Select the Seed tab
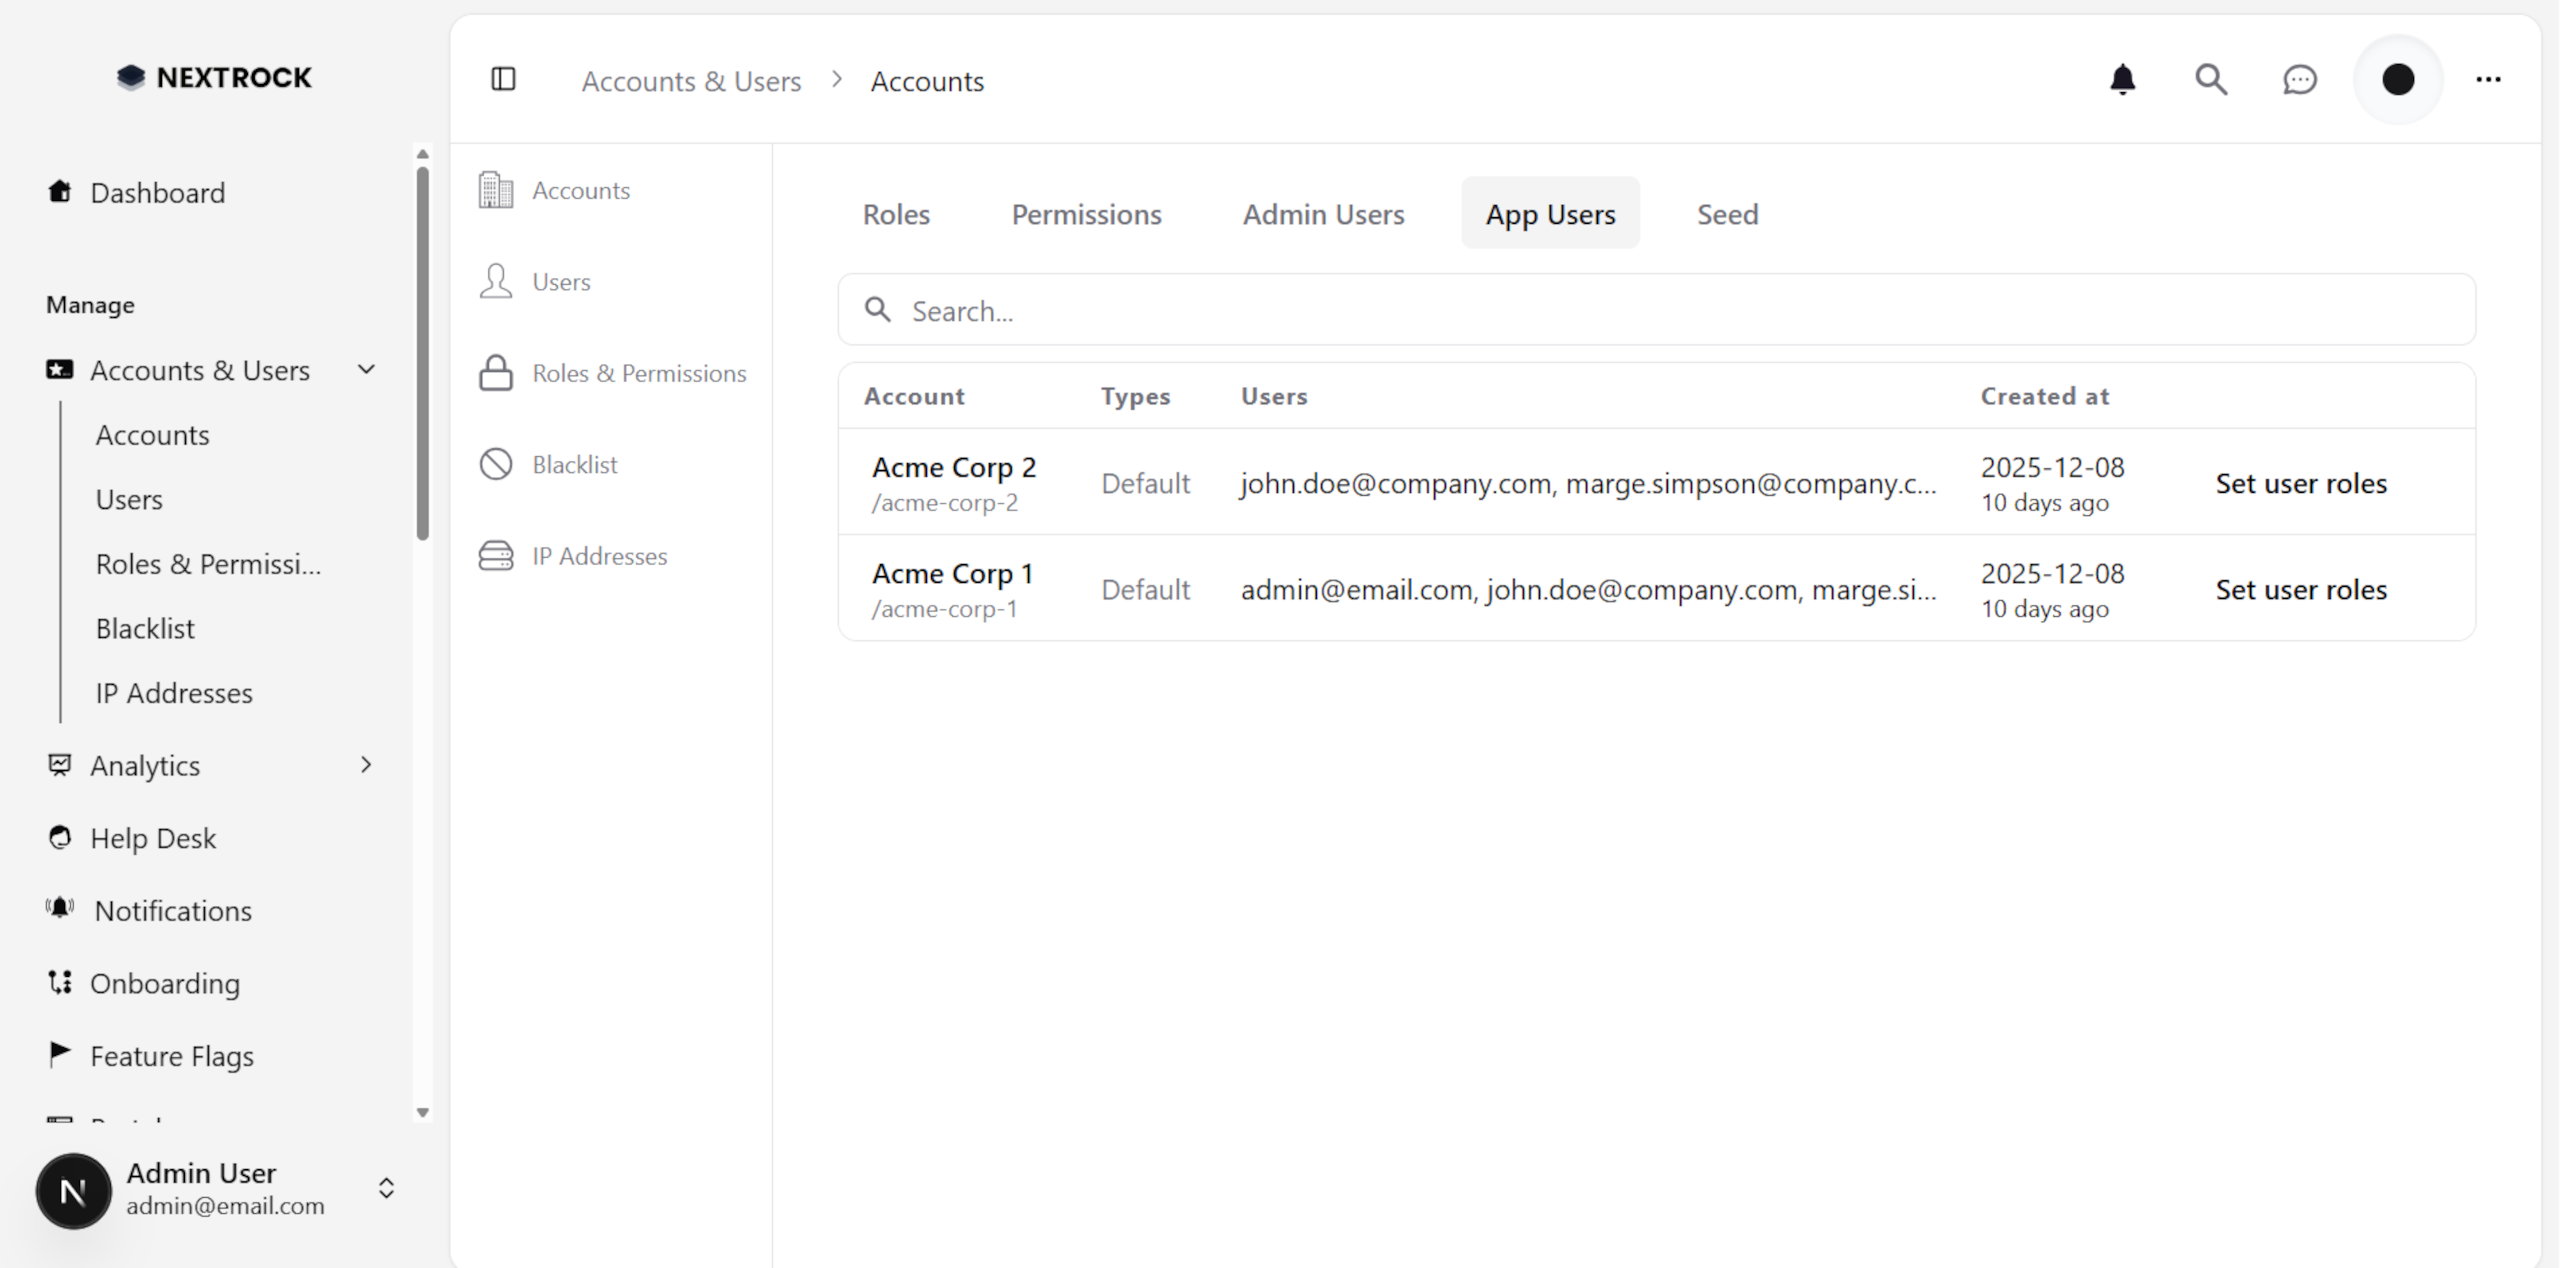 pyautogui.click(x=1727, y=213)
